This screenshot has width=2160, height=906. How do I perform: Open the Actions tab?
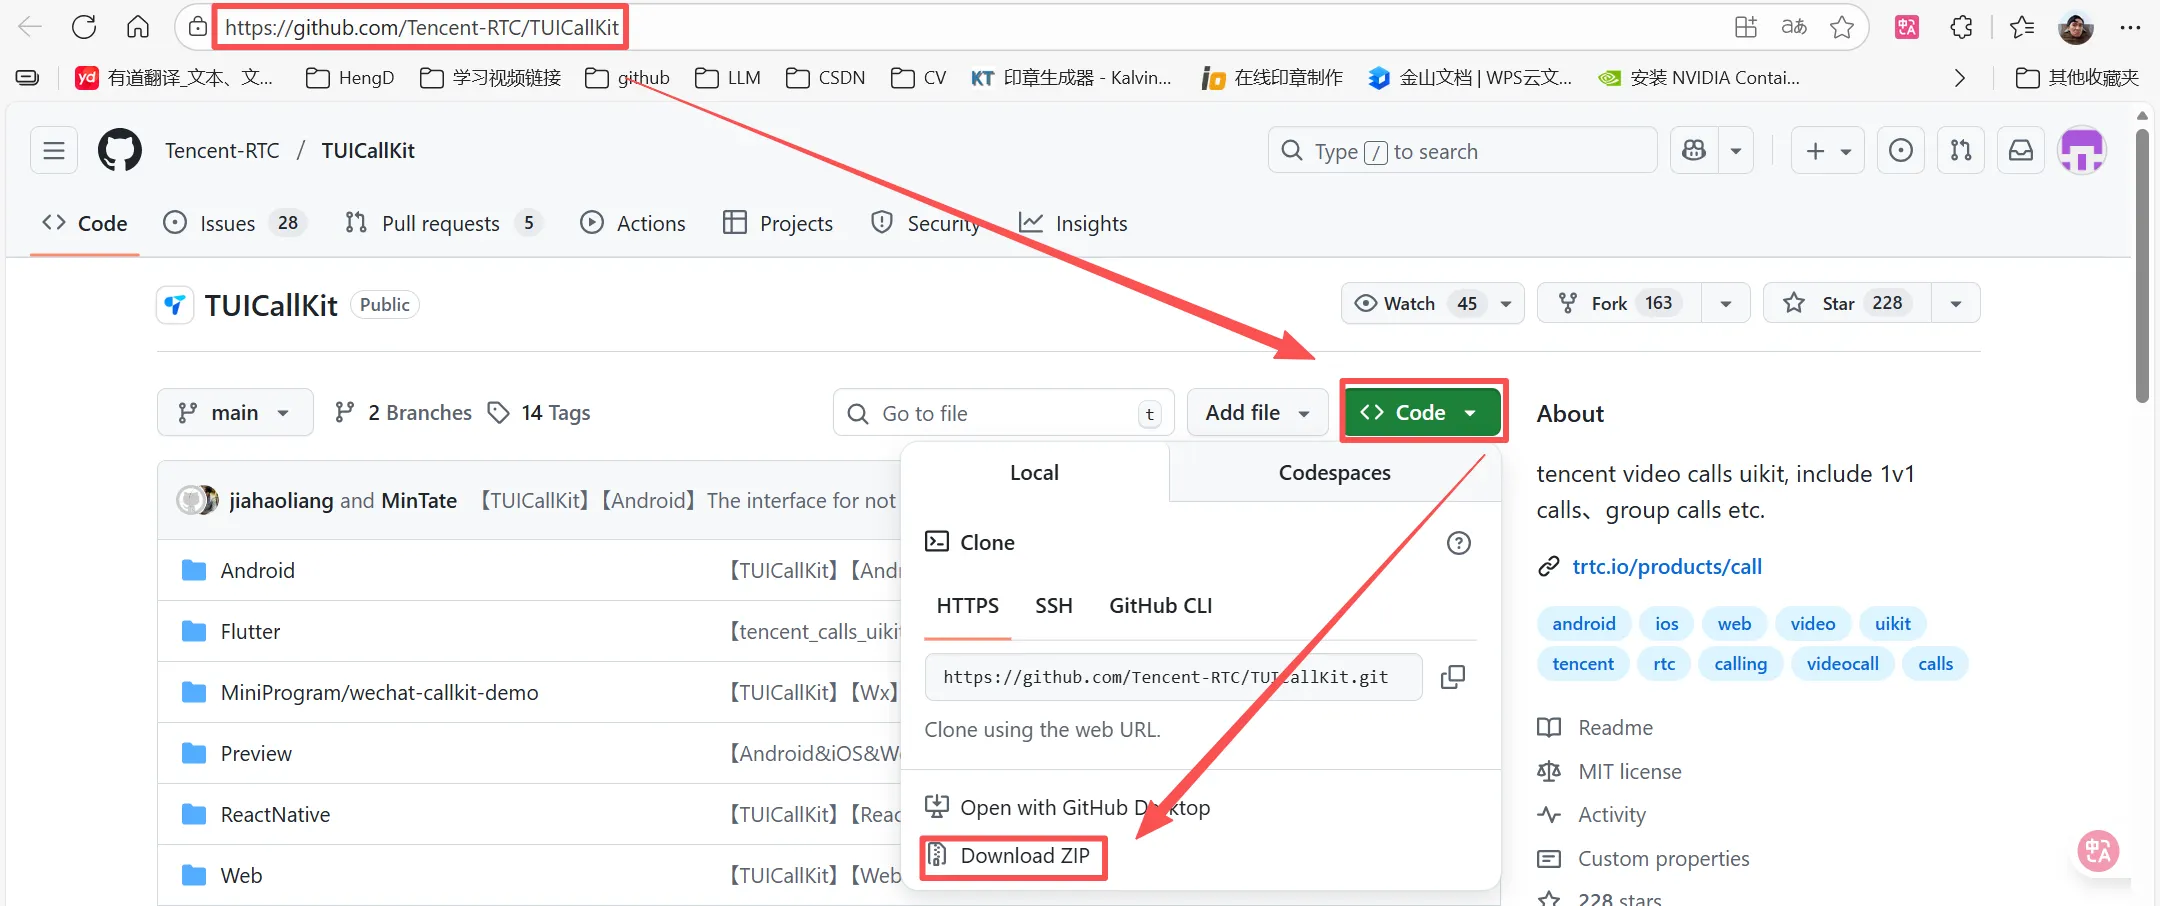(633, 223)
